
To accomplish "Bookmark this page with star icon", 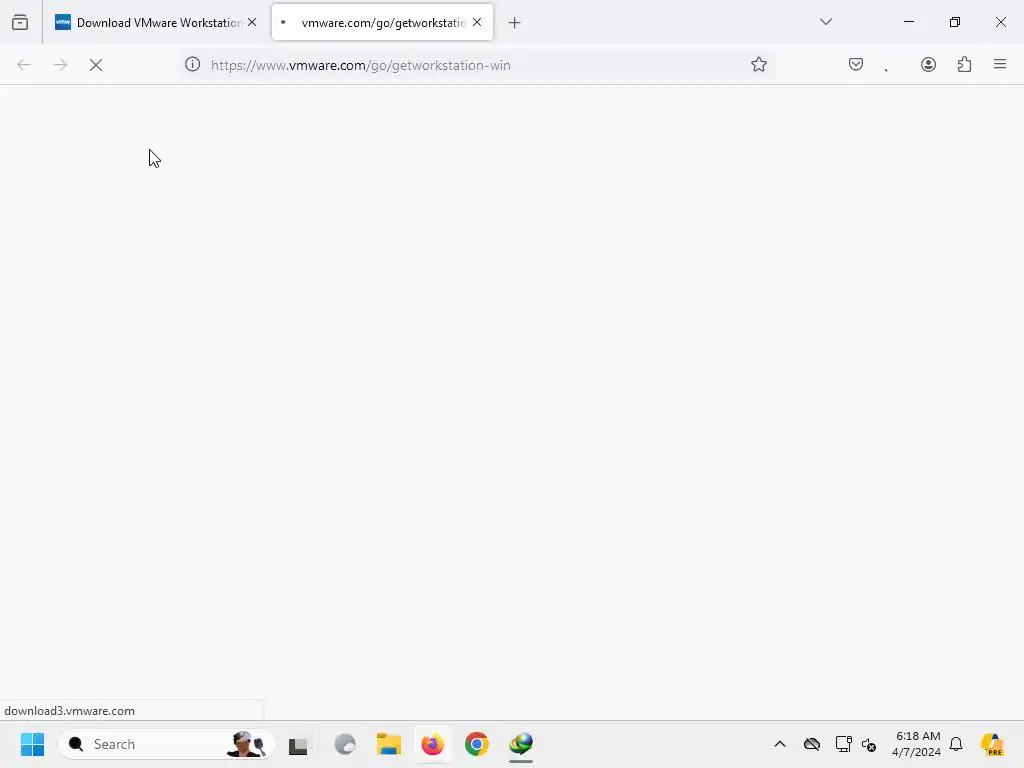I will point(758,65).
